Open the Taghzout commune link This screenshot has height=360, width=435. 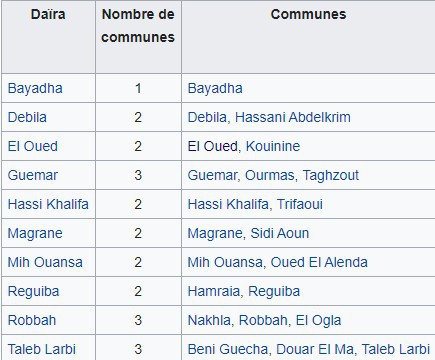(331, 175)
